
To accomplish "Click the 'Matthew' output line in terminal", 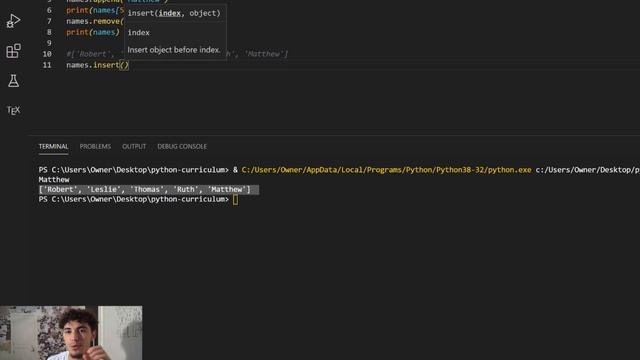I will [x=54, y=180].
